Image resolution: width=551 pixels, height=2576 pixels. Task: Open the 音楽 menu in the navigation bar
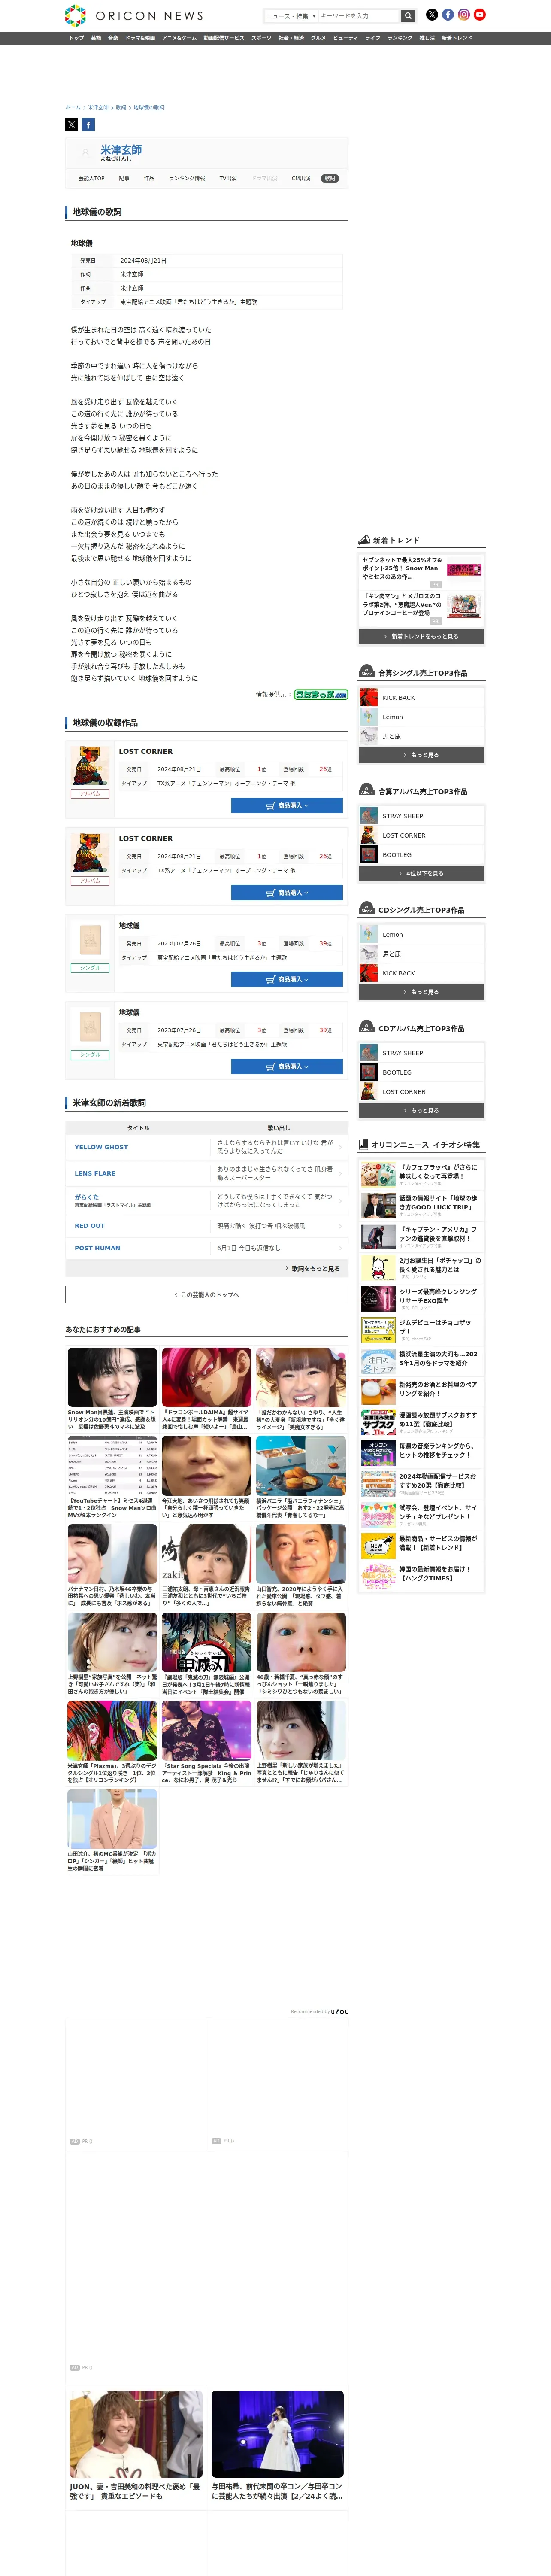point(113,38)
